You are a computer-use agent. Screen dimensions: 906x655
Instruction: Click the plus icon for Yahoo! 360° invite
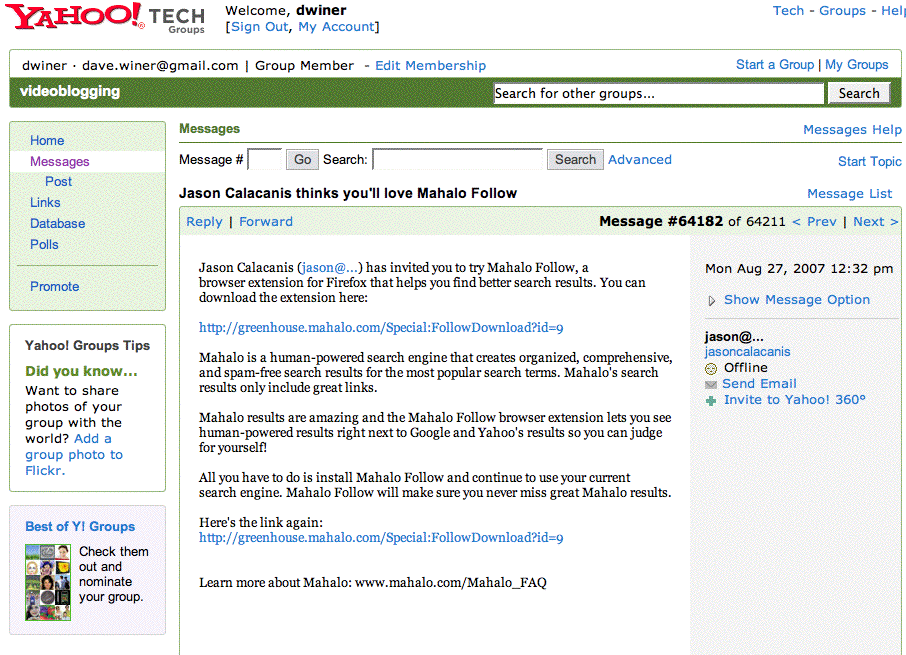(x=711, y=400)
